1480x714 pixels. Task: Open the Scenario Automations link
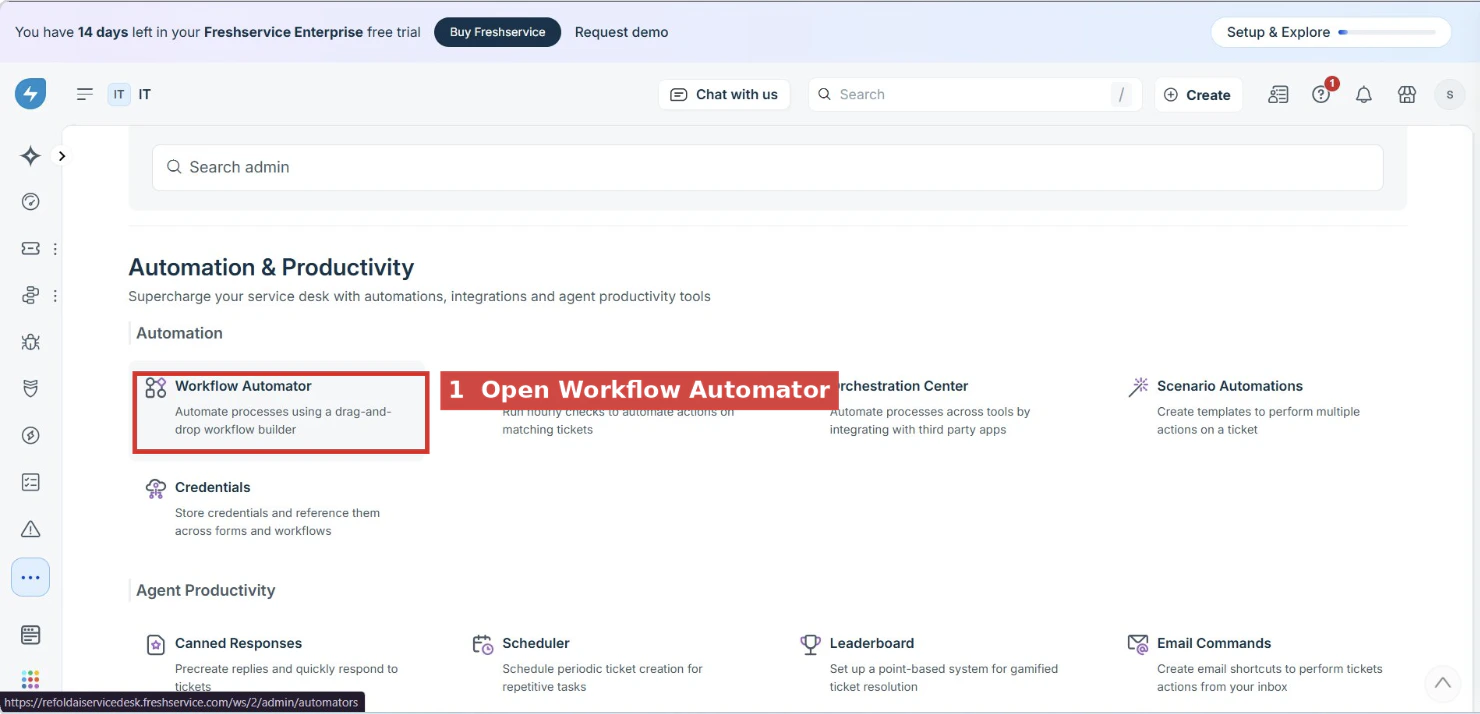[1229, 386]
